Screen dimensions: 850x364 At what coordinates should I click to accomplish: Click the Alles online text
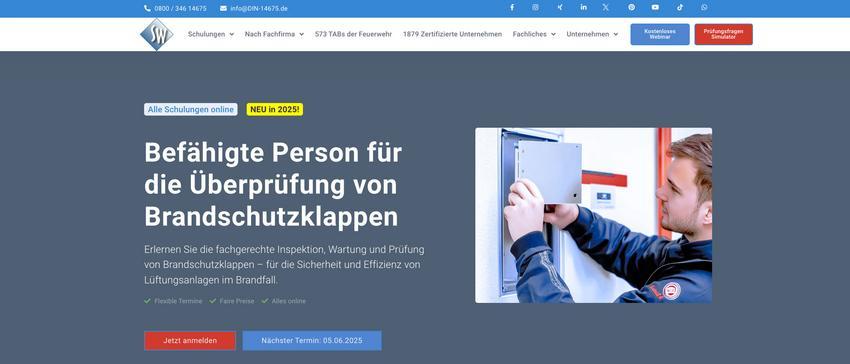289,301
